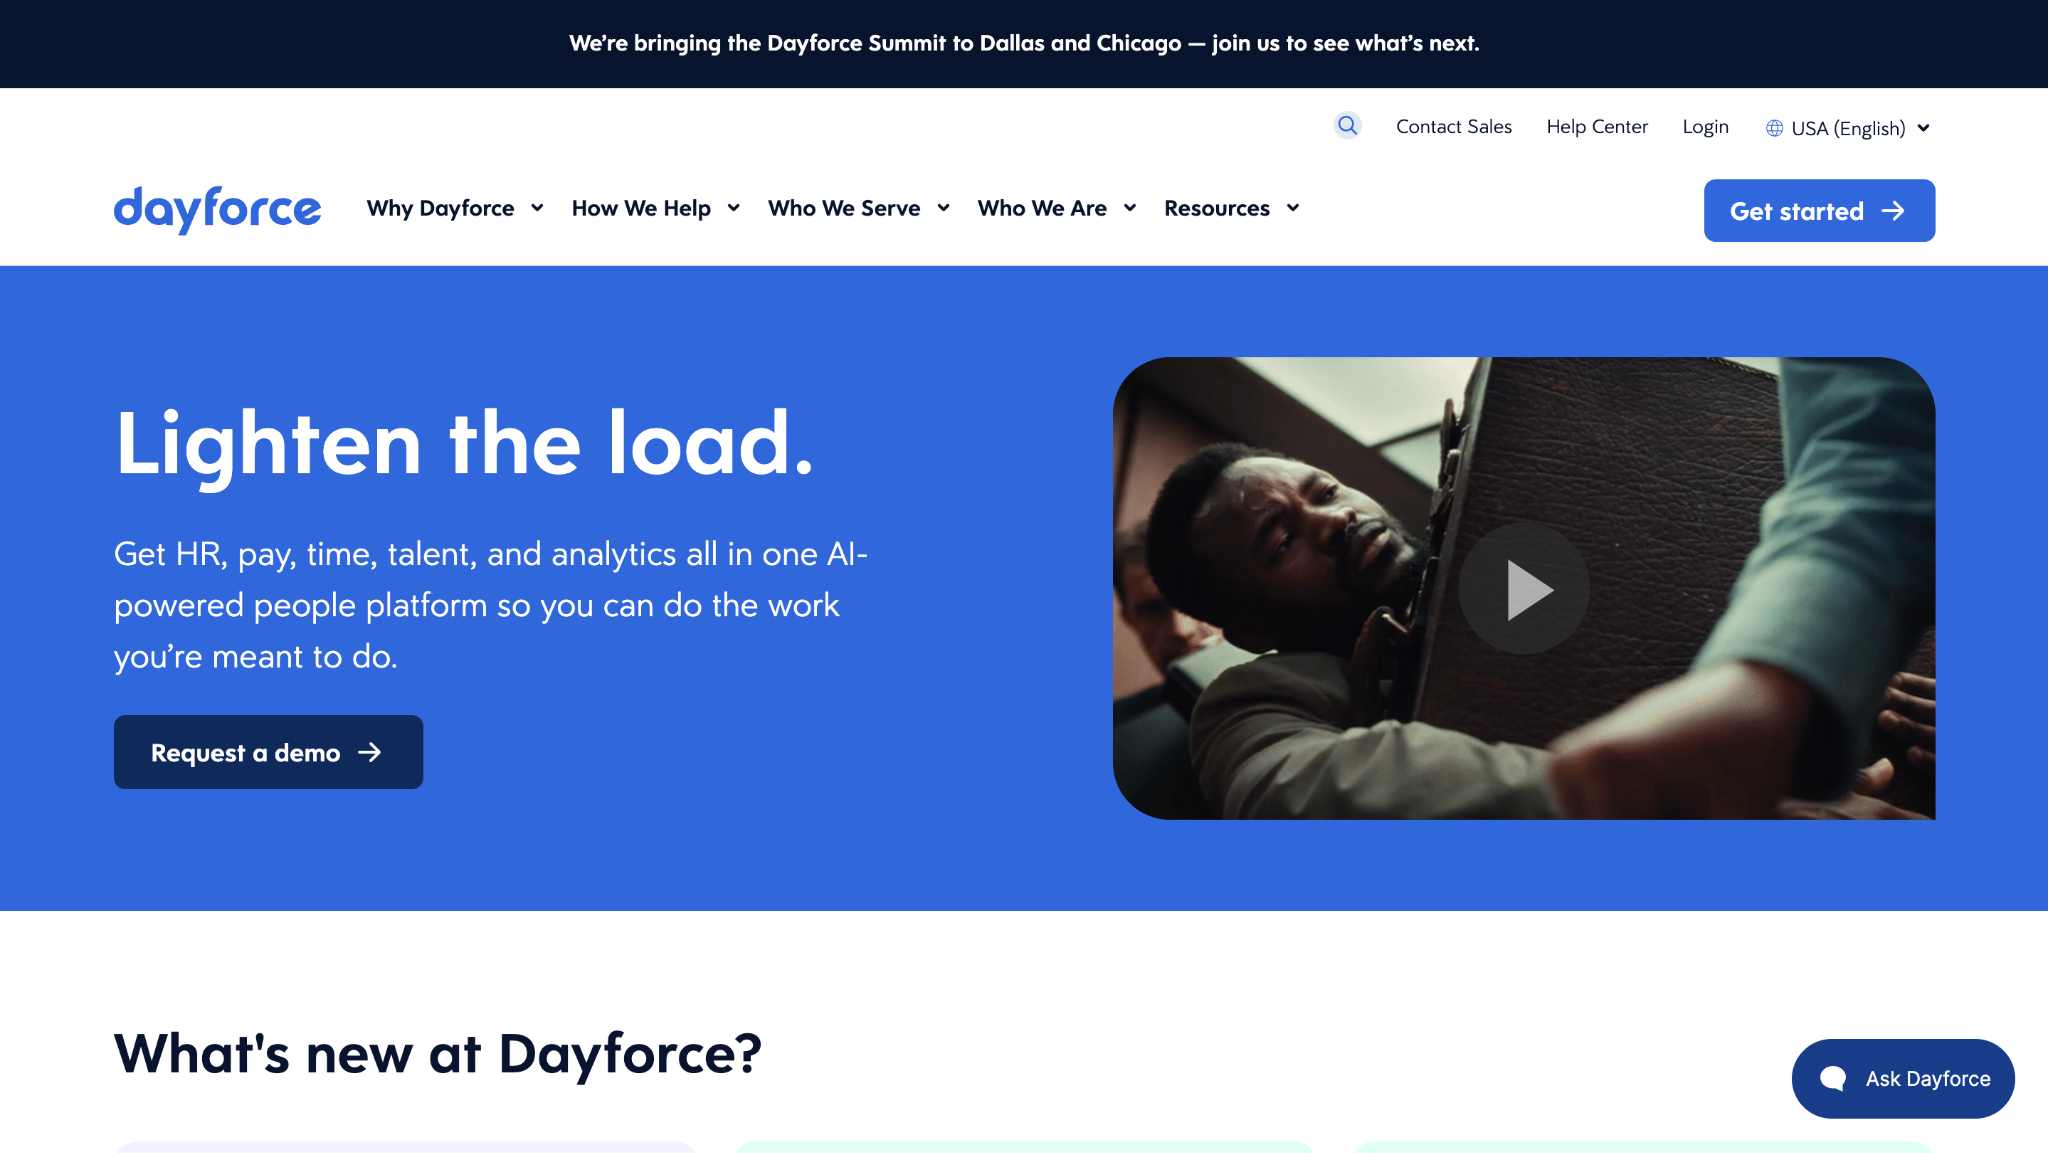The image size is (2048, 1153).
Task: Click the arrow icon in Request a demo
Action: [x=370, y=752]
